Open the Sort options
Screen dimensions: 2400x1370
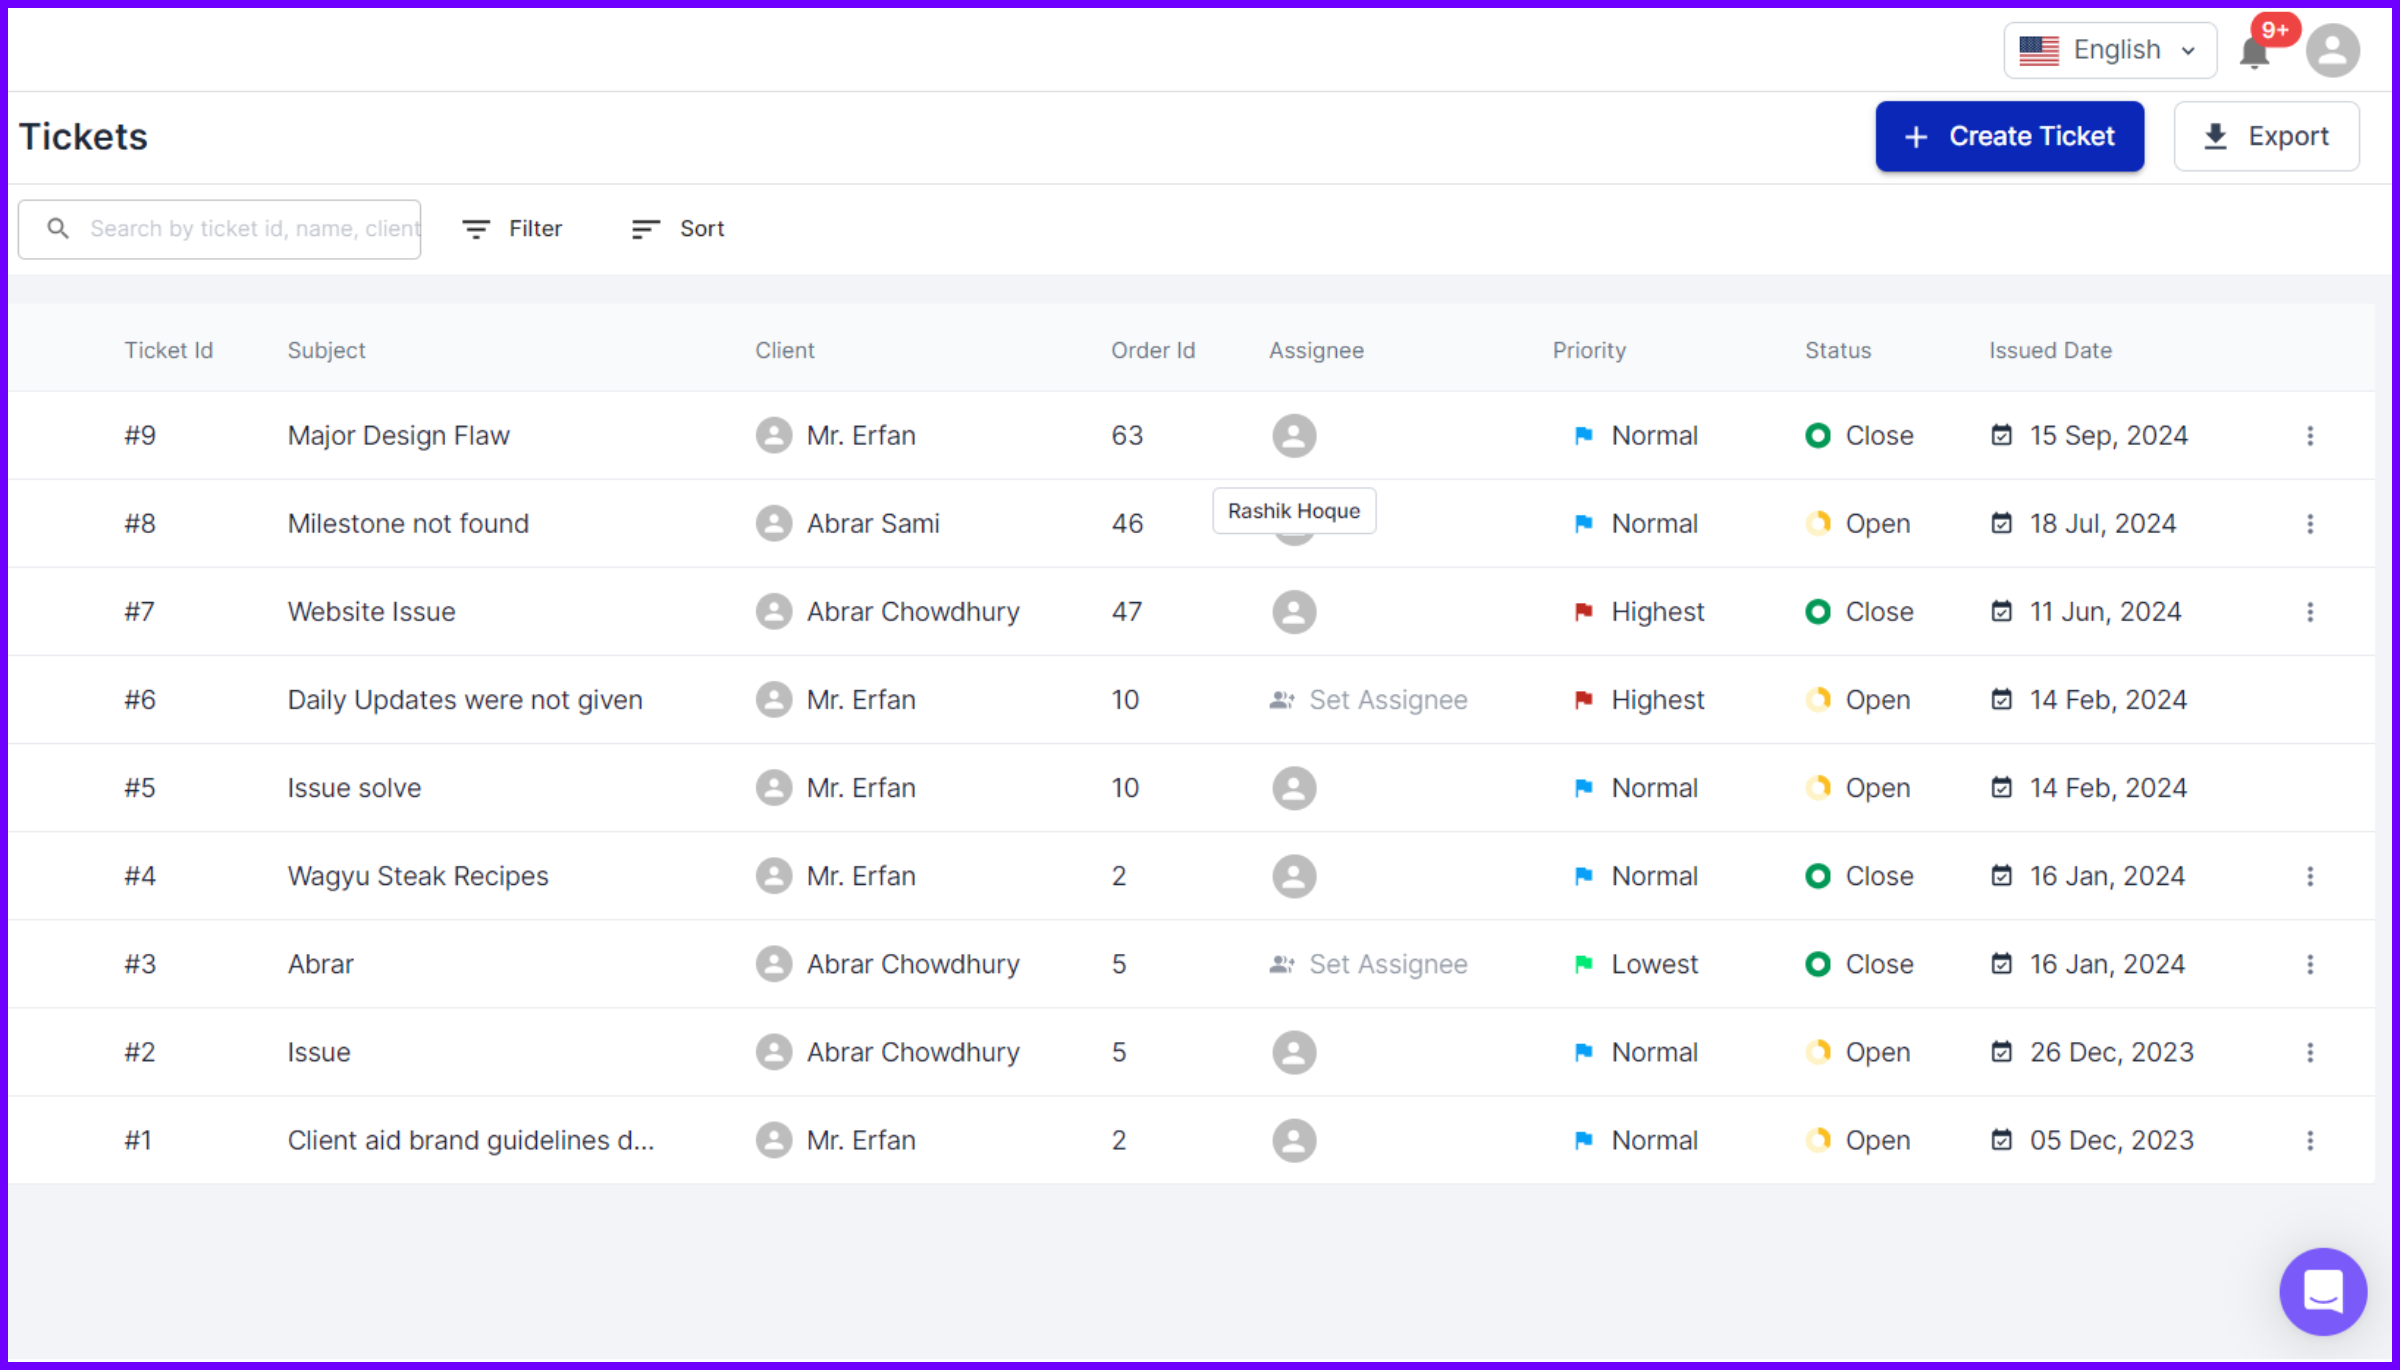coord(678,229)
